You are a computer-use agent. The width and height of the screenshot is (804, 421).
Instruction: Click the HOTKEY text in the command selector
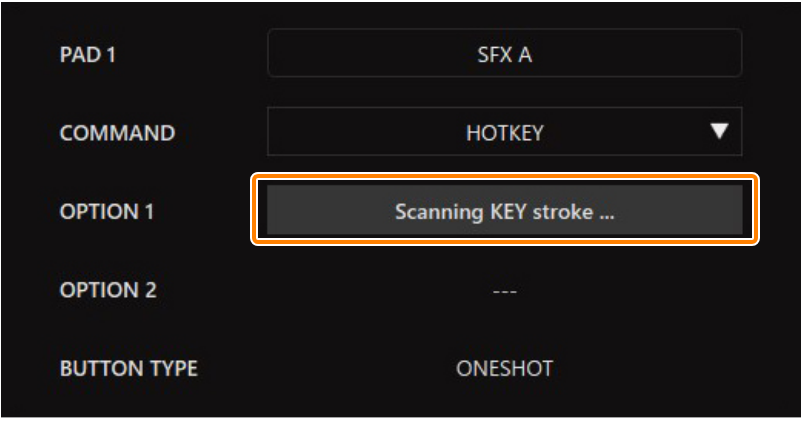505,133
